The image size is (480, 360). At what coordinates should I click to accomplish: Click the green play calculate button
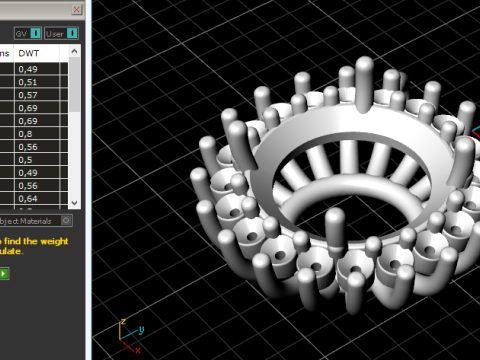(x=4, y=274)
